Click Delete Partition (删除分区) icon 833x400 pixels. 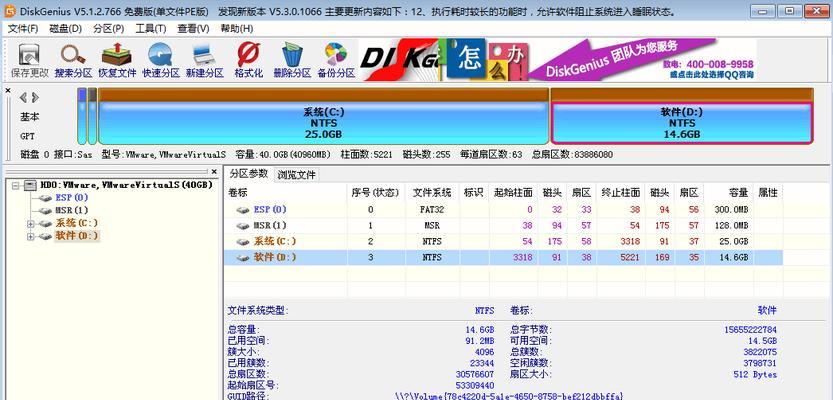click(x=292, y=61)
